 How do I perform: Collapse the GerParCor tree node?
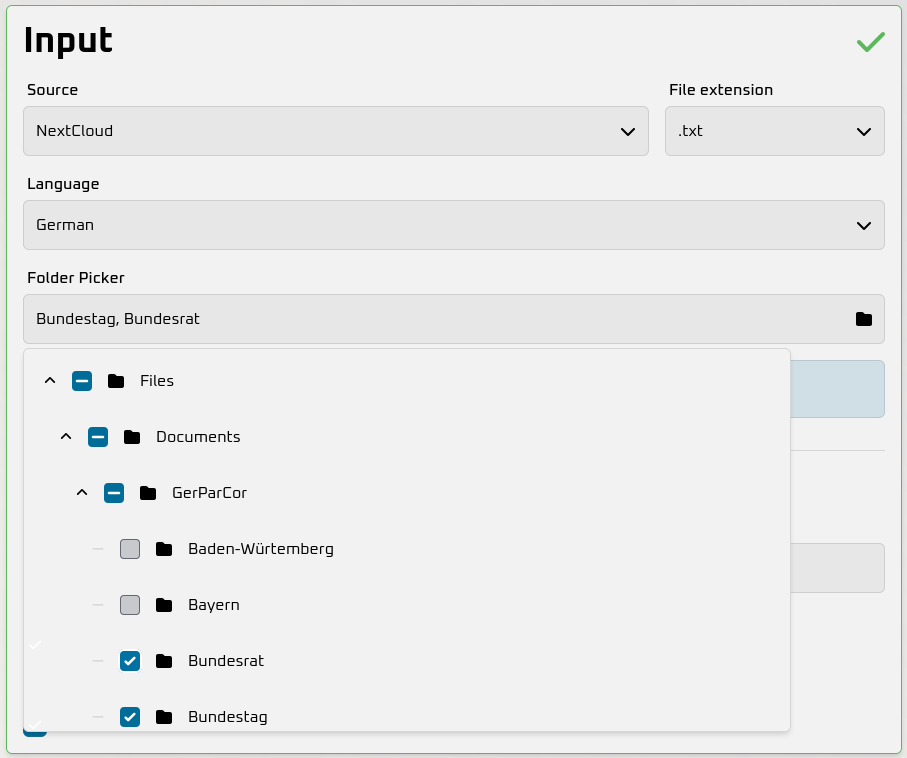tap(82, 493)
